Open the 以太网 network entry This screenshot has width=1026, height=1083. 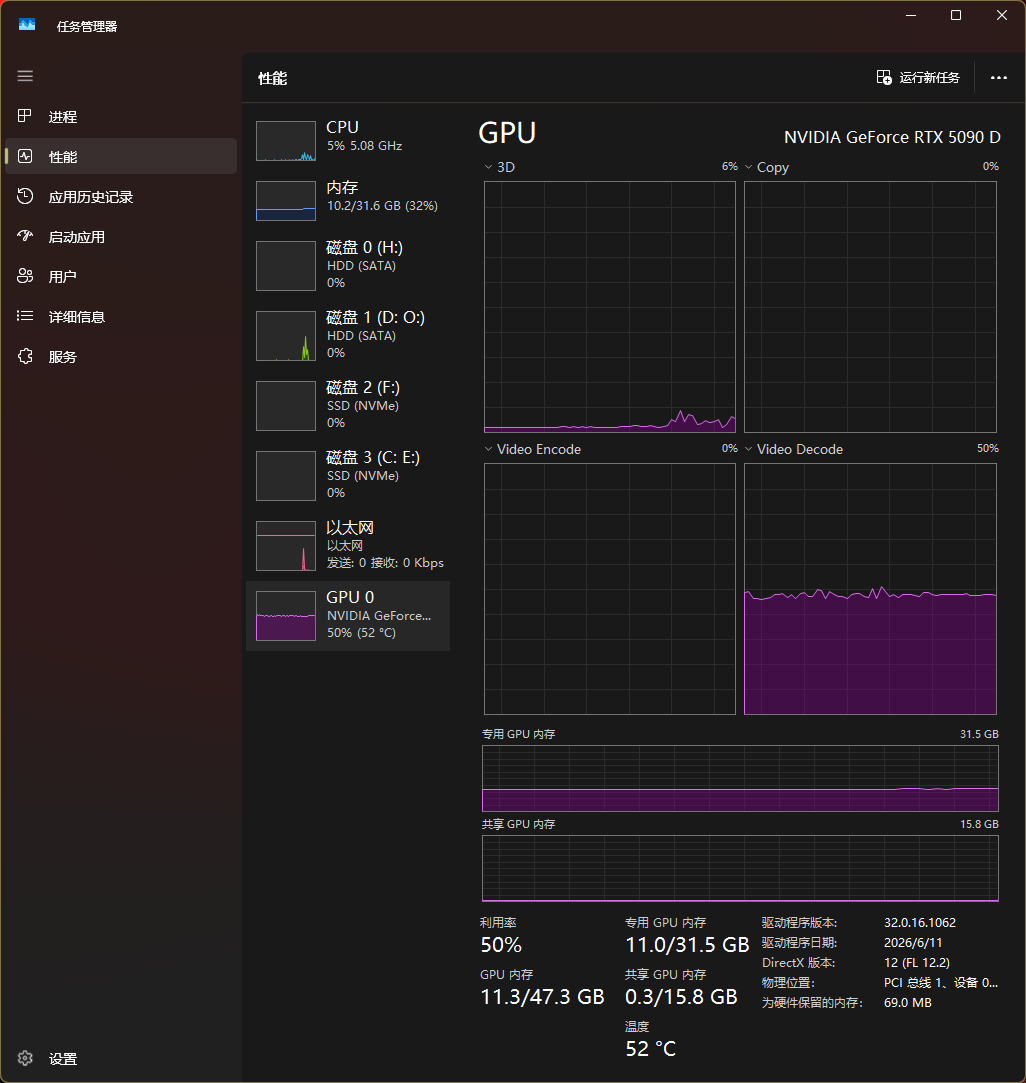(x=348, y=546)
